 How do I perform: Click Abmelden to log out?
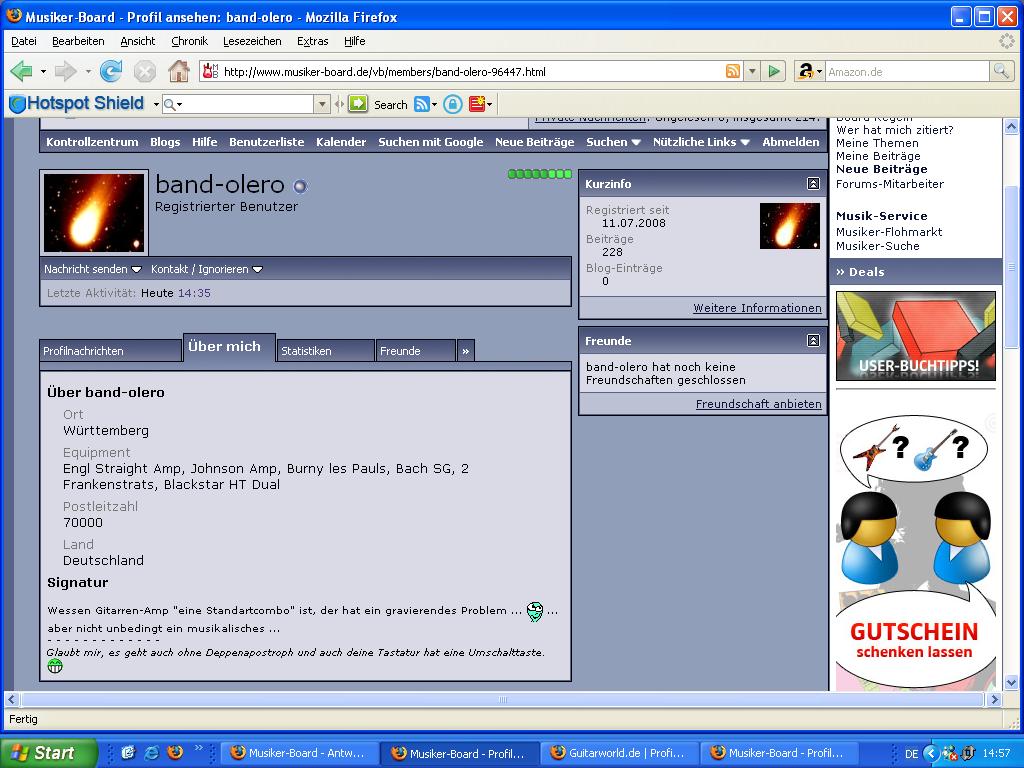pyautogui.click(x=790, y=142)
